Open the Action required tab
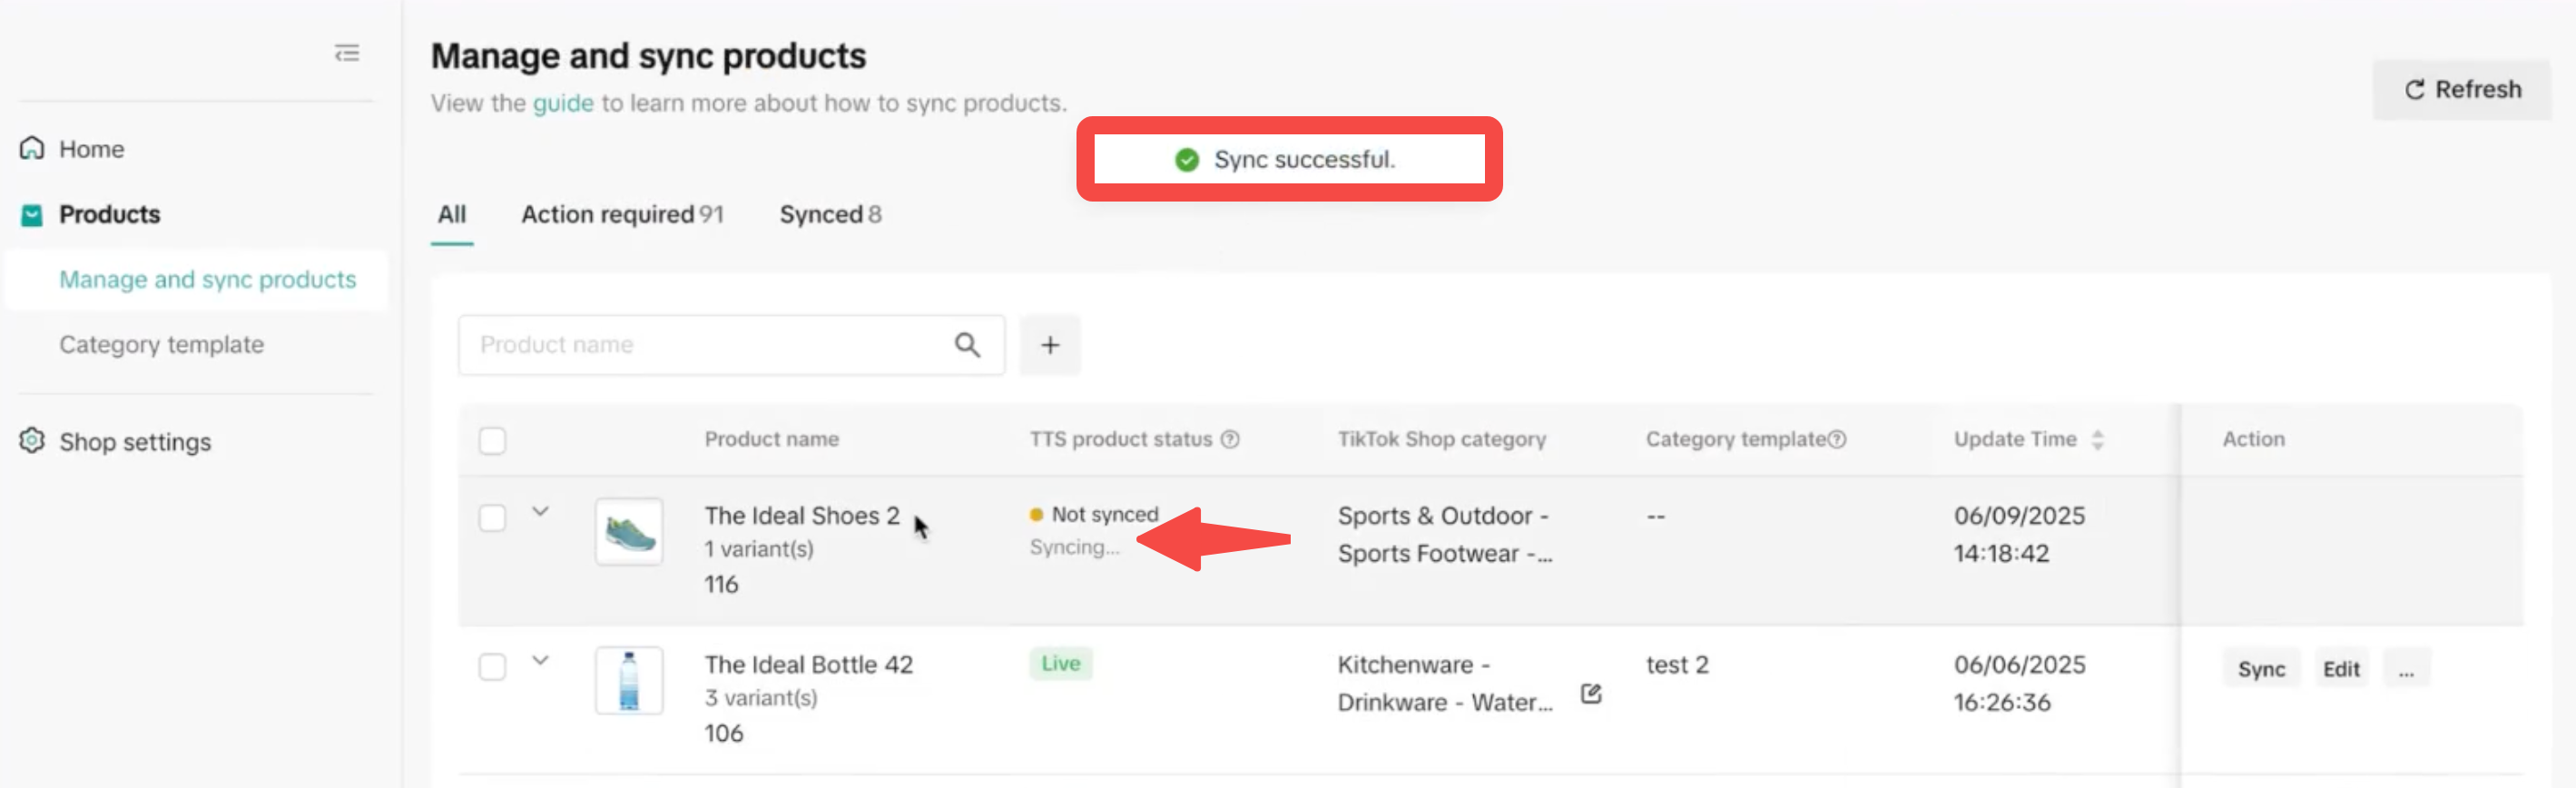 [621, 214]
